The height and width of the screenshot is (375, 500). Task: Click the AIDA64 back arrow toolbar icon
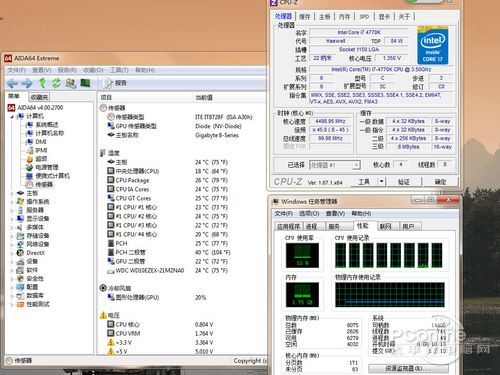coord(12,83)
